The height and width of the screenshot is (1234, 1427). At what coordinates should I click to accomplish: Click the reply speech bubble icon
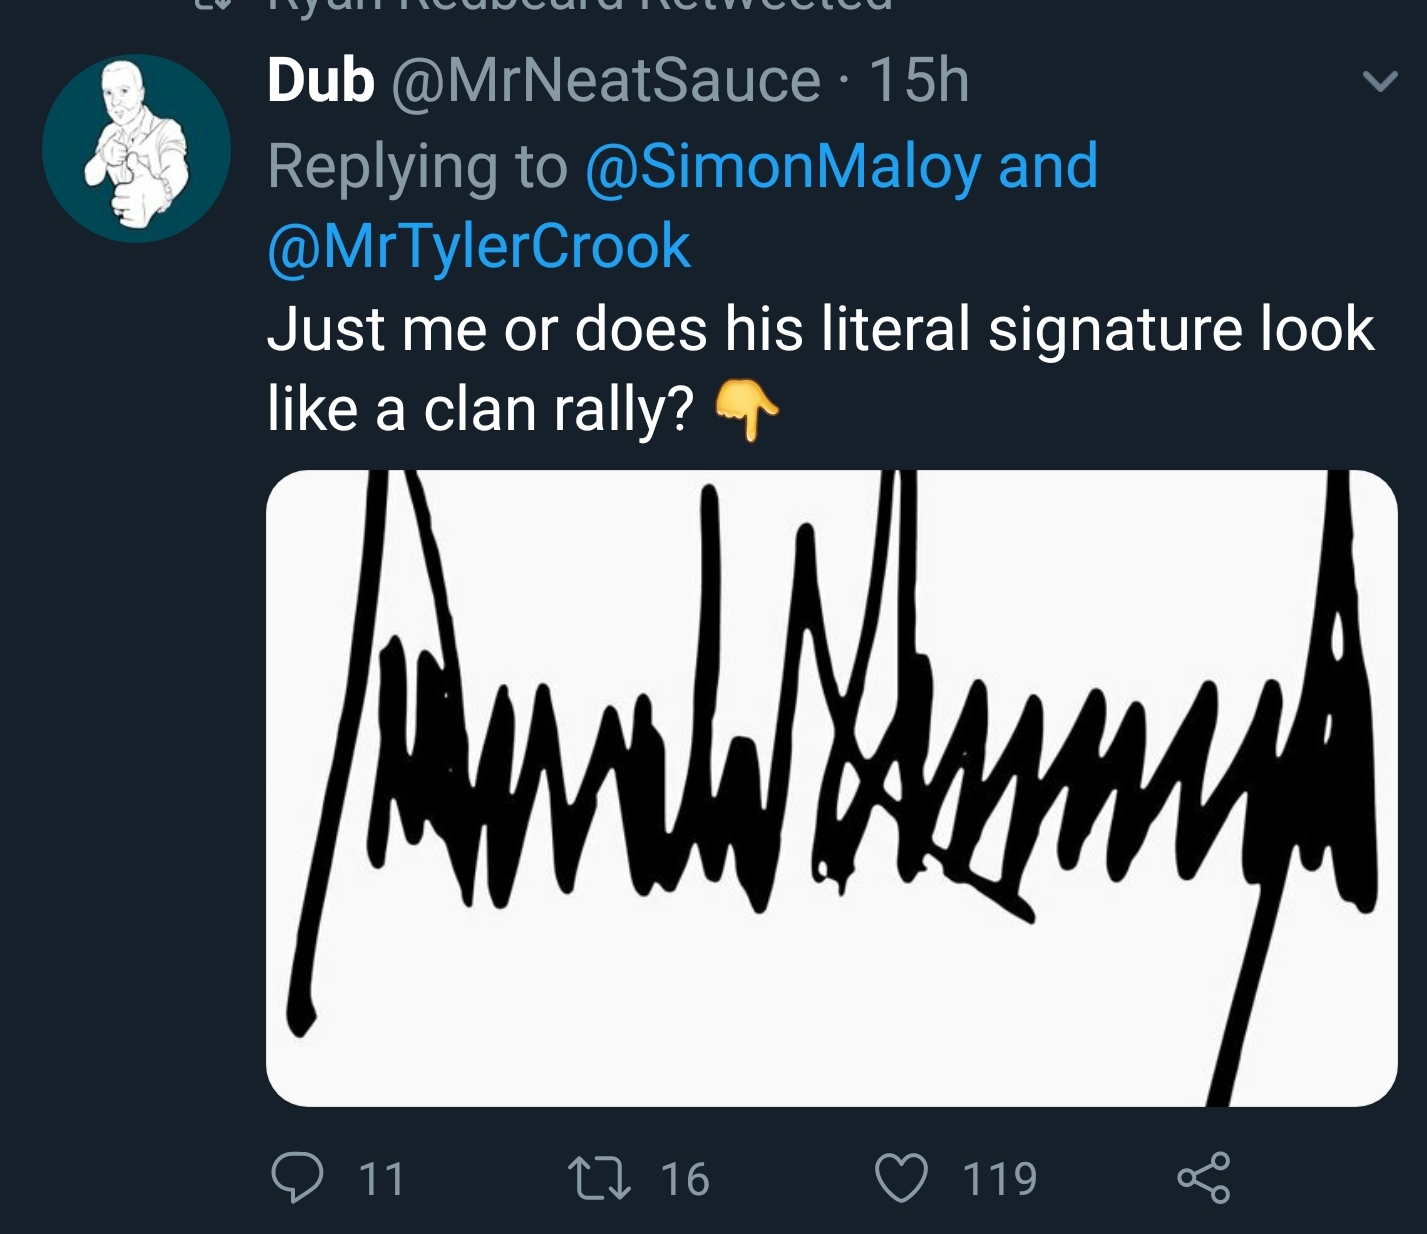coord(297,1178)
